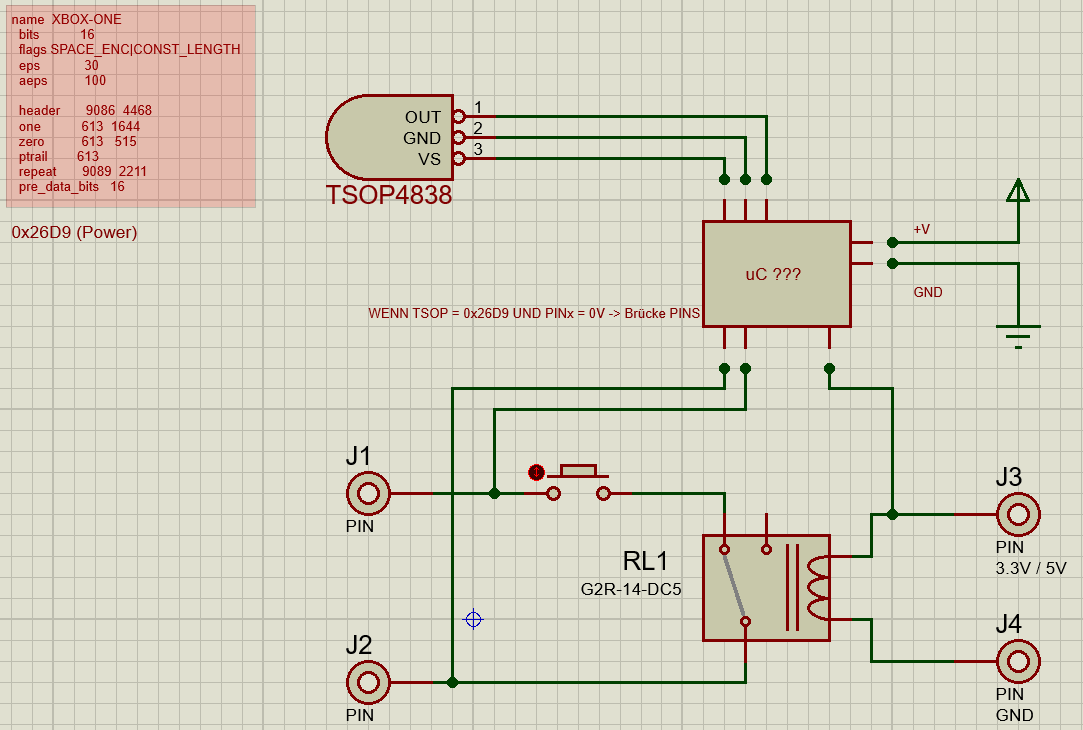Click the wire junction near J2
The image size is (1083, 730).
452,682
